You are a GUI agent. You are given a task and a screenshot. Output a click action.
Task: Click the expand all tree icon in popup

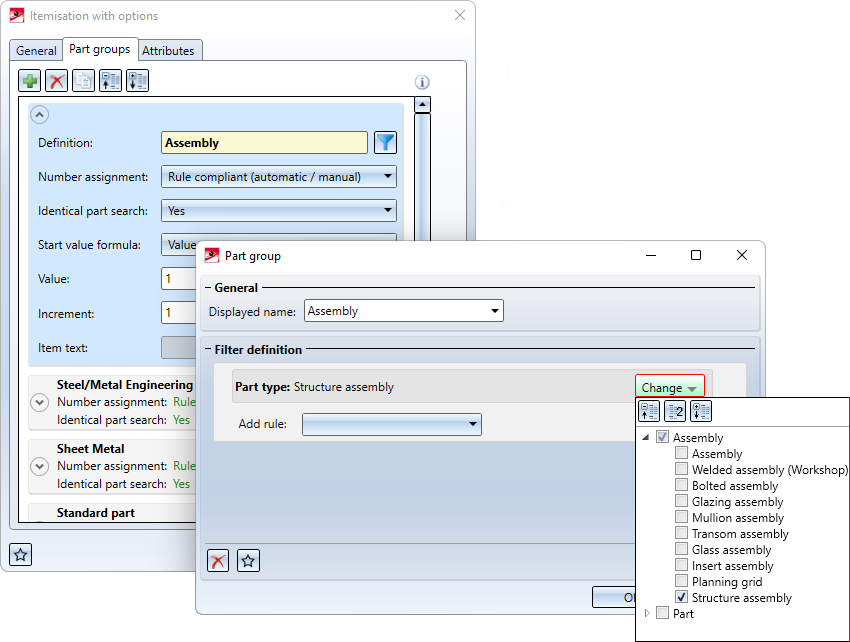(701, 411)
